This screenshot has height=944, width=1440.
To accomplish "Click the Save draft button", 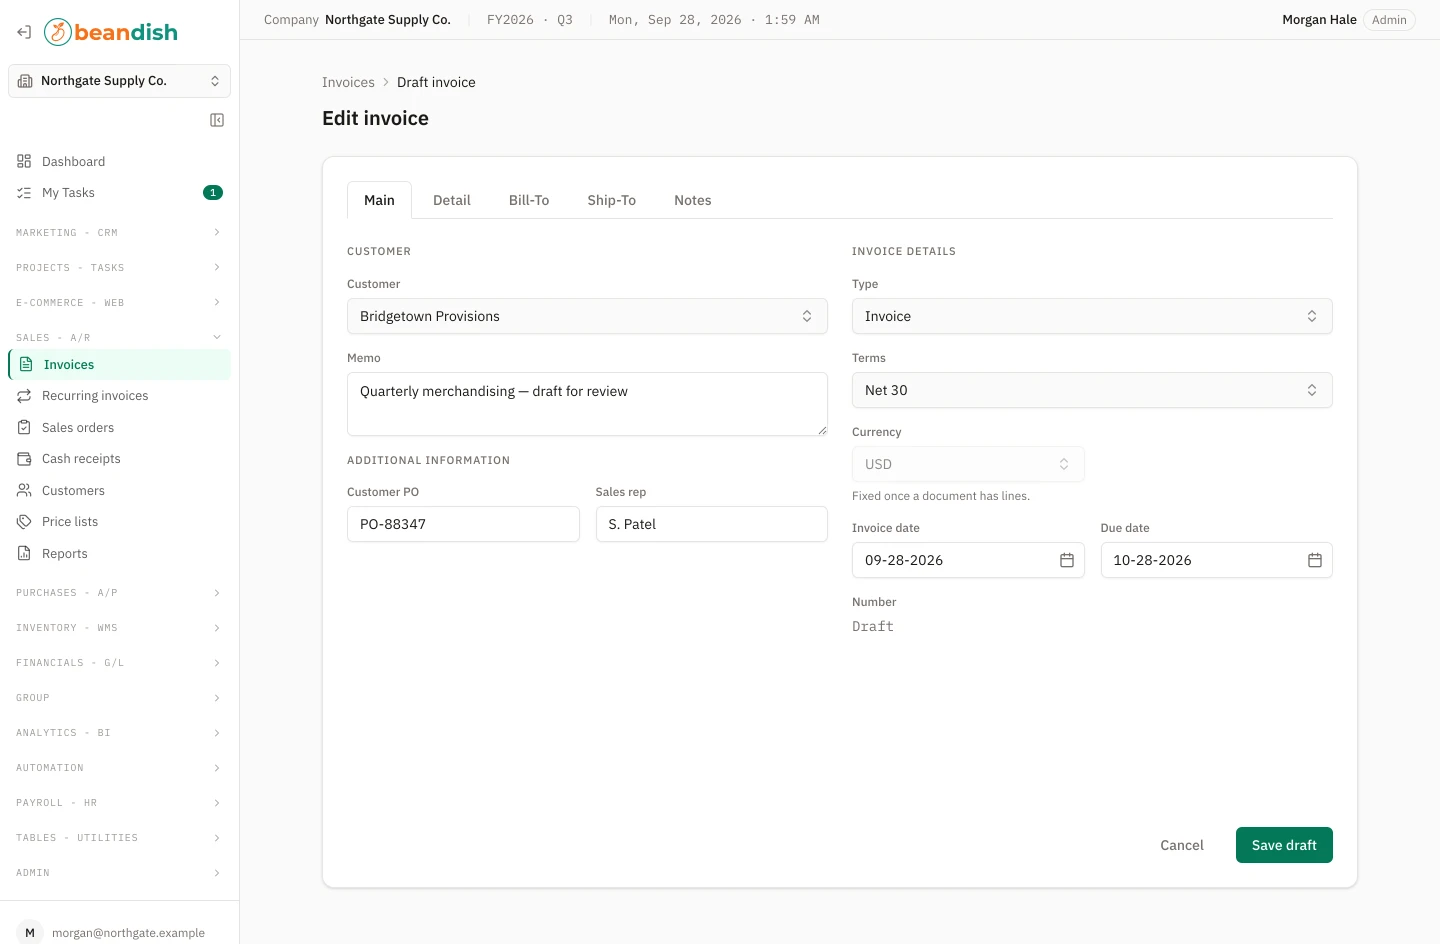I will (x=1284, y=845).
